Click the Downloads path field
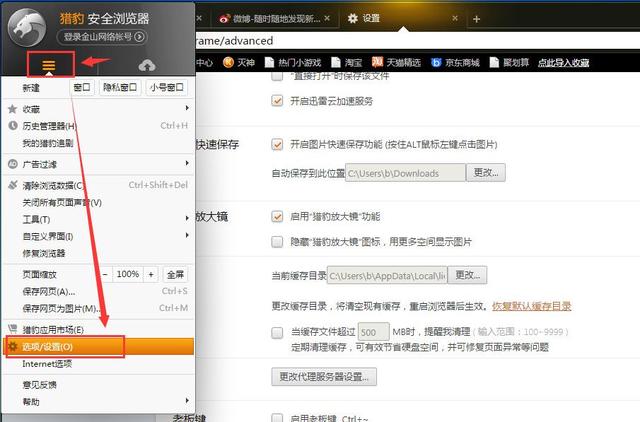Image resolution: width=640 pixels, height=422 pixels. [x=405, y=173]
